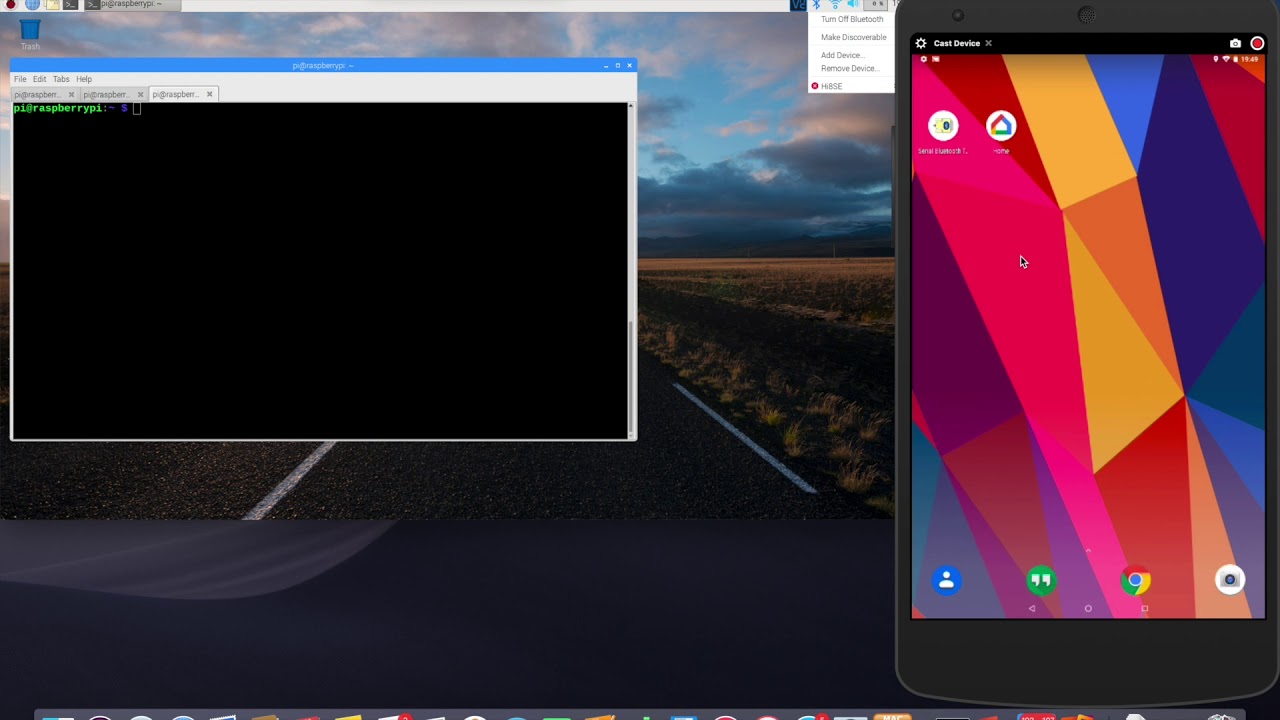Viewport: 1280px width, 720px height.
Task: Open the terminal File menu
Action: (20, 79)
